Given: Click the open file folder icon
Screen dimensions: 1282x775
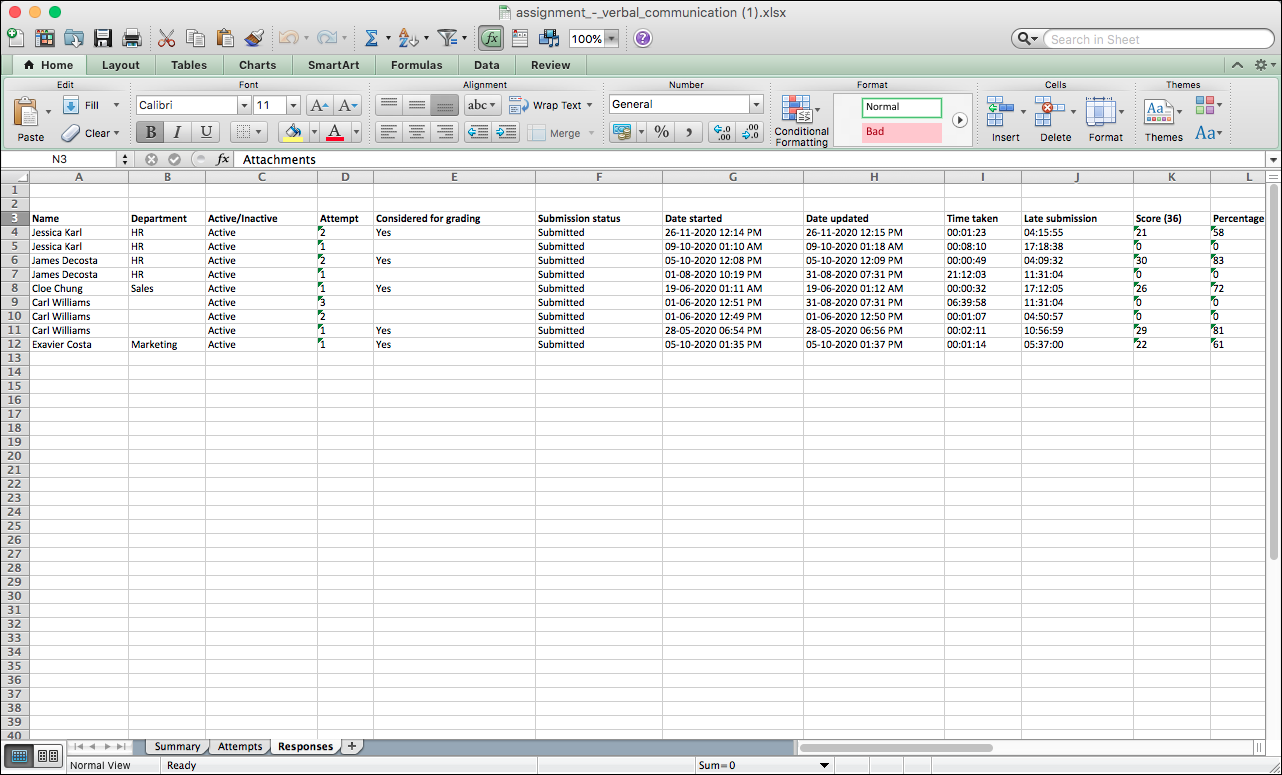Looking at the screenshot, I should 74,38.
